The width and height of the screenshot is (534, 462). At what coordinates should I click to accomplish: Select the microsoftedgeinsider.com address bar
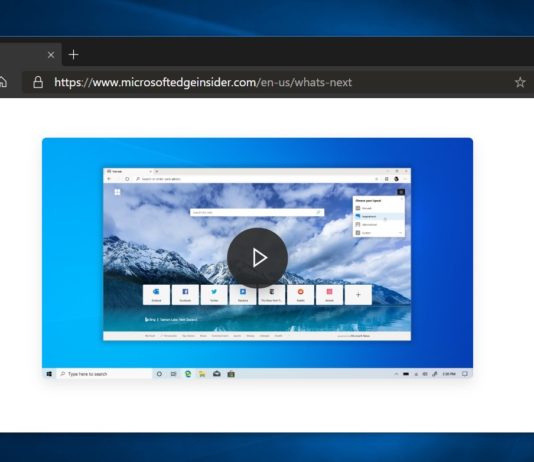[277, 82]
